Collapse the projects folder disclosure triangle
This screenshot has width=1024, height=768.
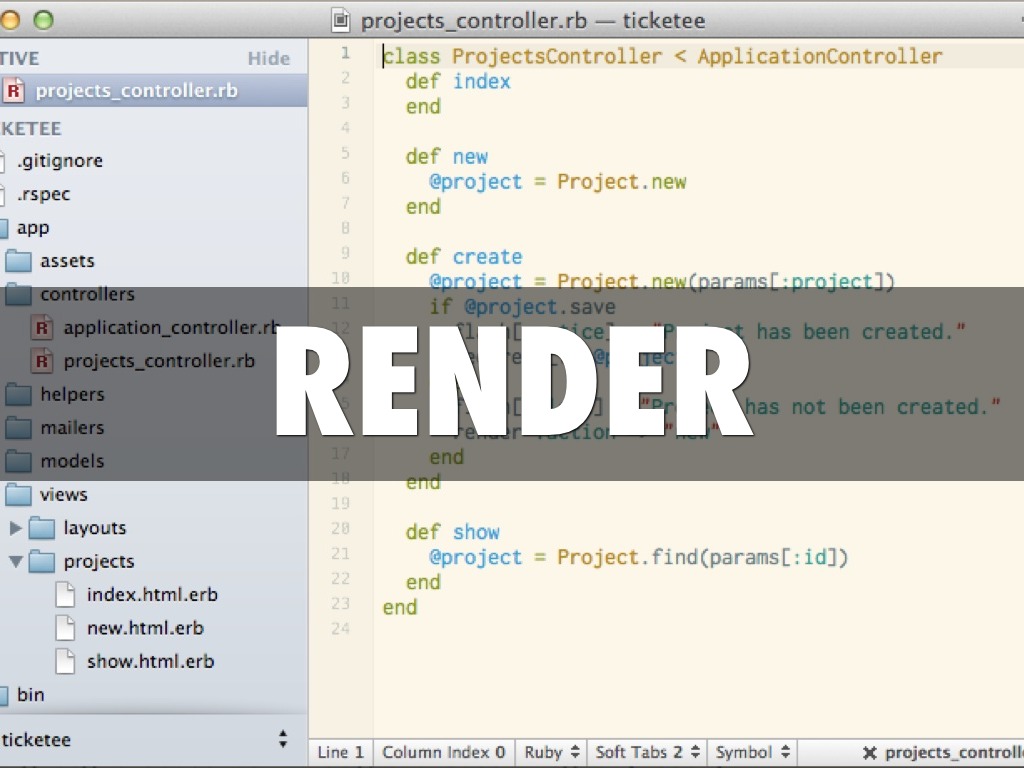[x=15, y=562]
